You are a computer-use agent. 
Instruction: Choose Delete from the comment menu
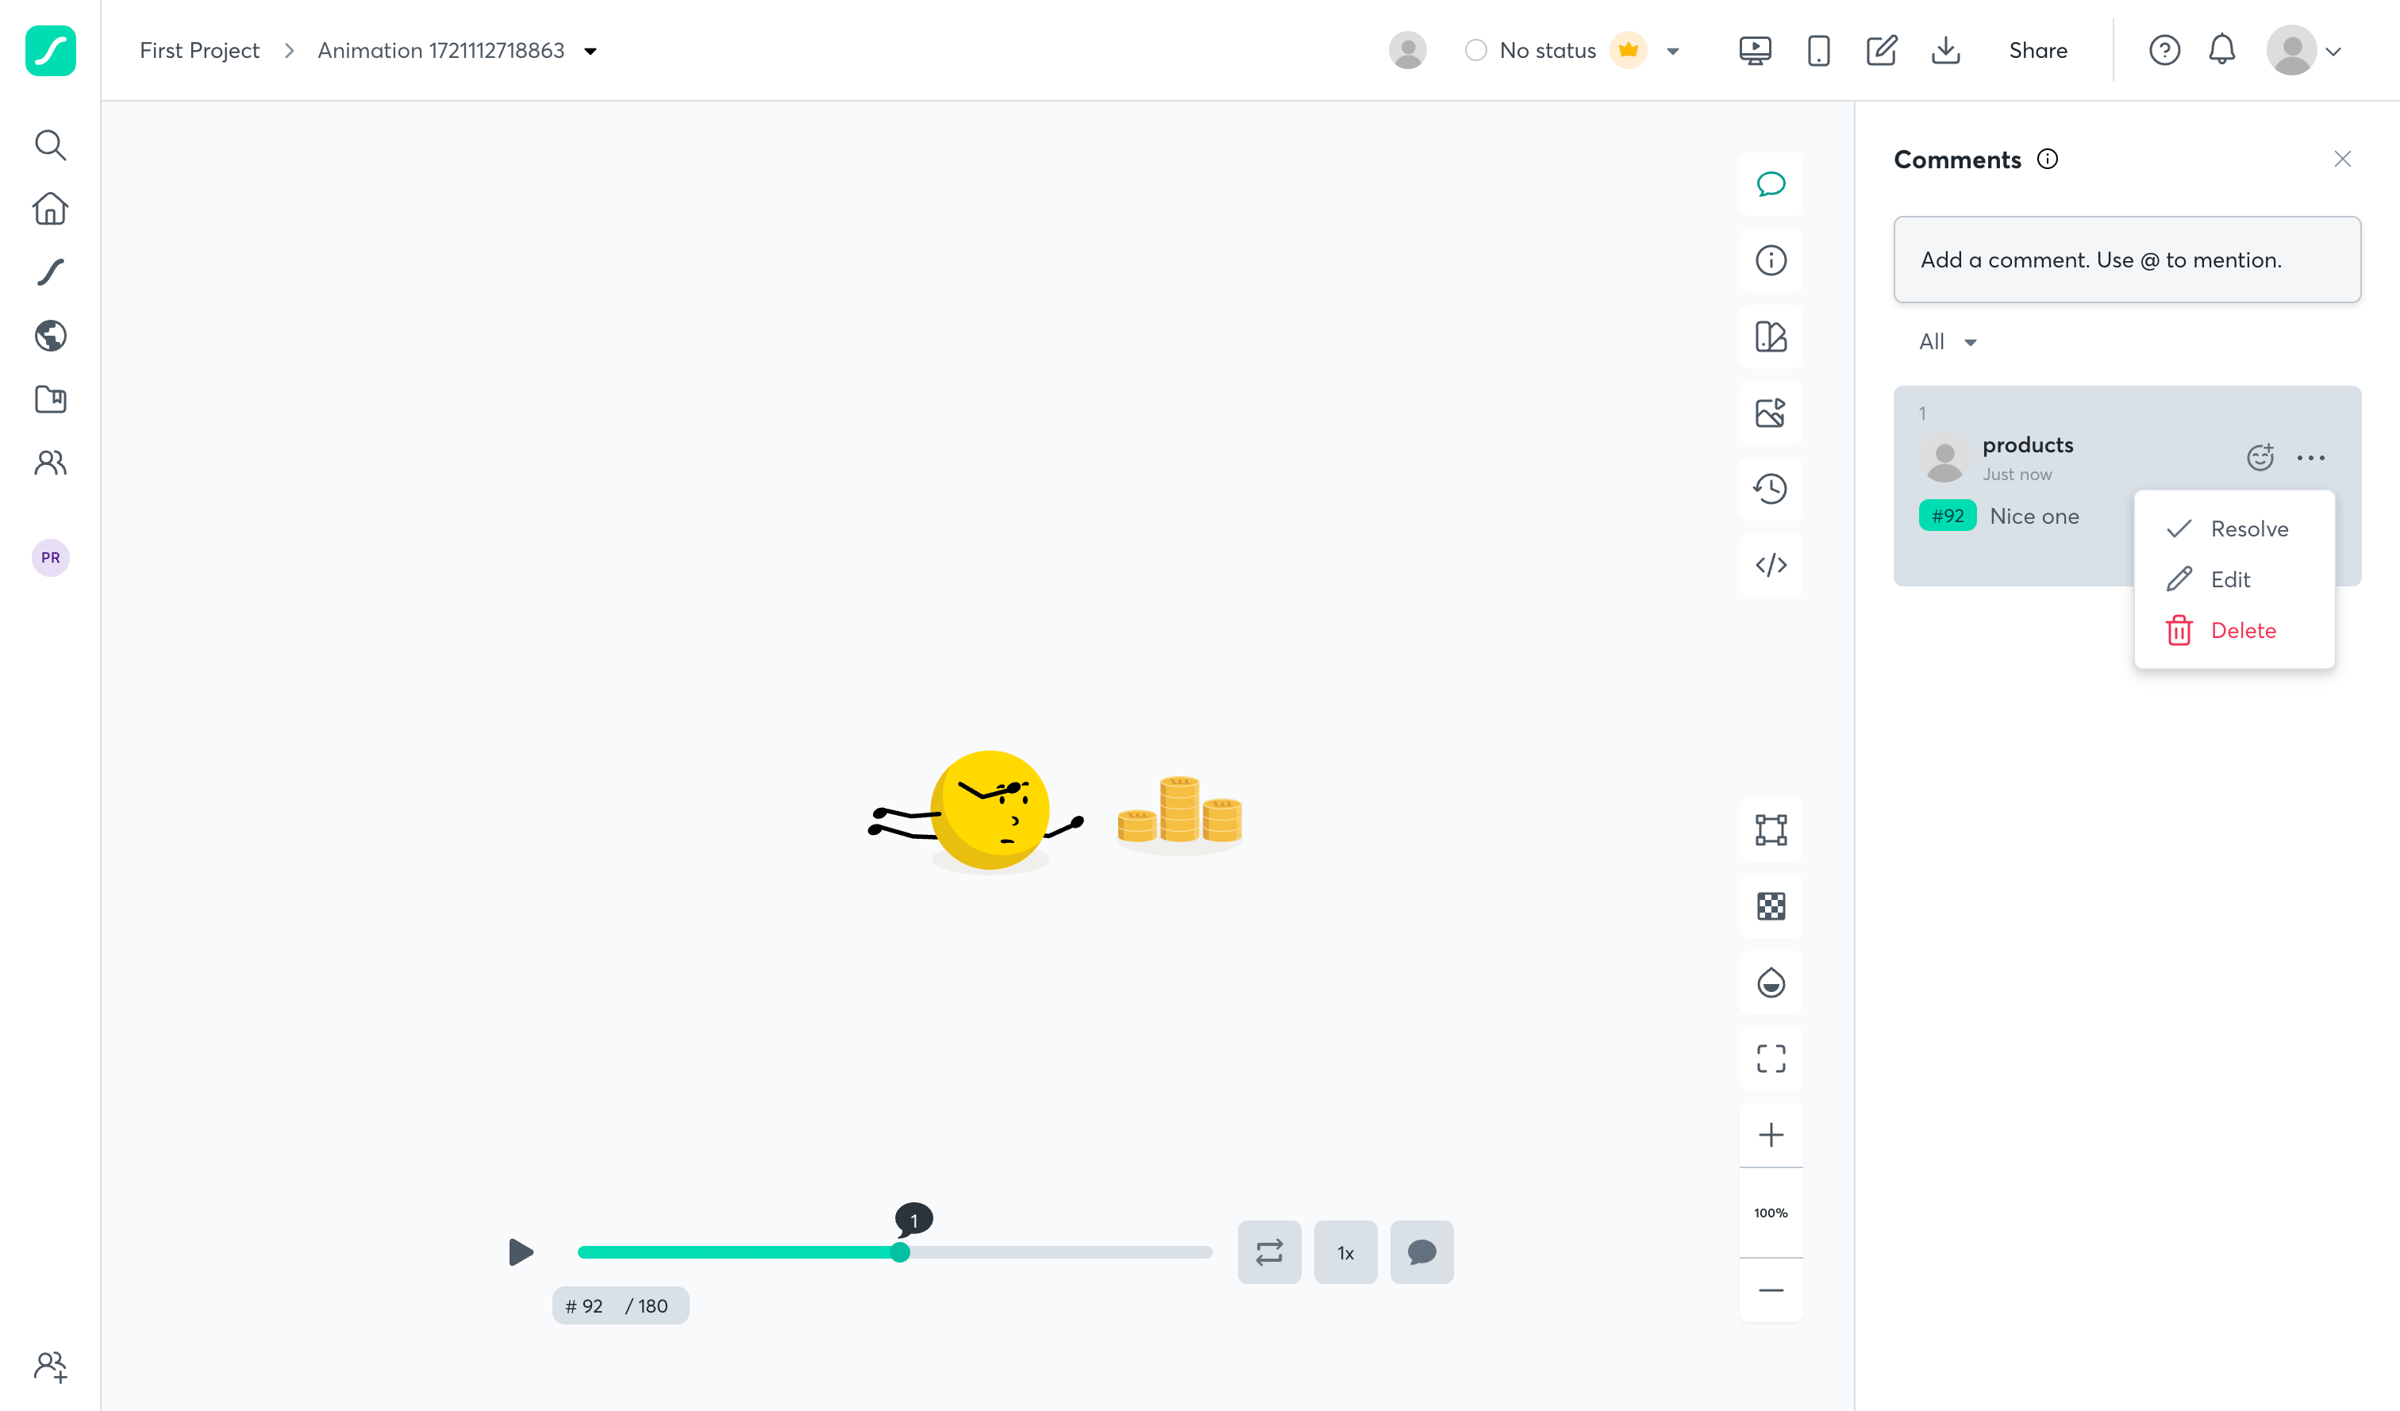[x=2234, y=630]
